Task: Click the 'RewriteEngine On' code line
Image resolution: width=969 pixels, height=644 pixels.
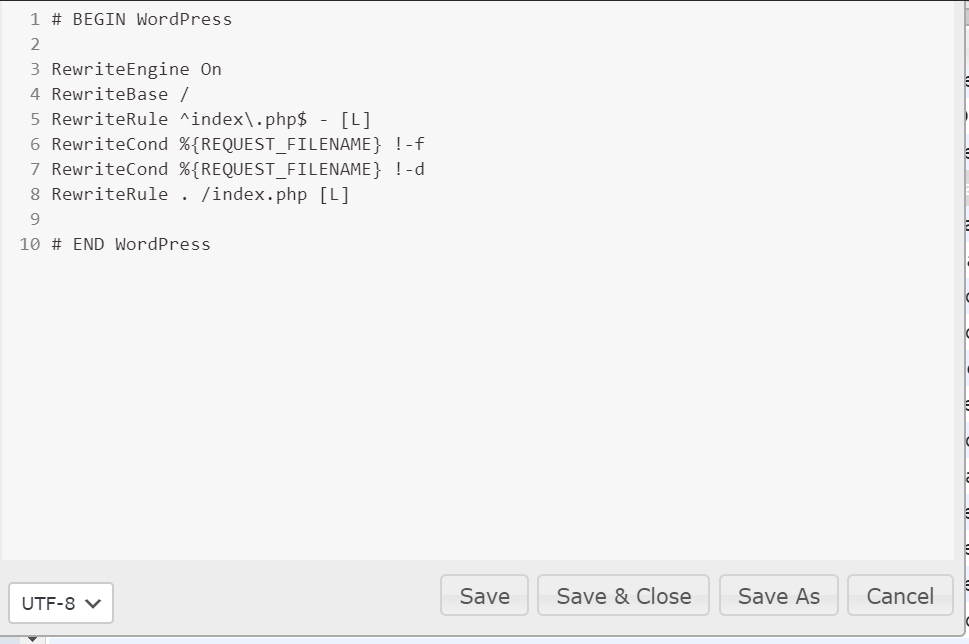Action: pyautogui.click(x=137, y=69)
